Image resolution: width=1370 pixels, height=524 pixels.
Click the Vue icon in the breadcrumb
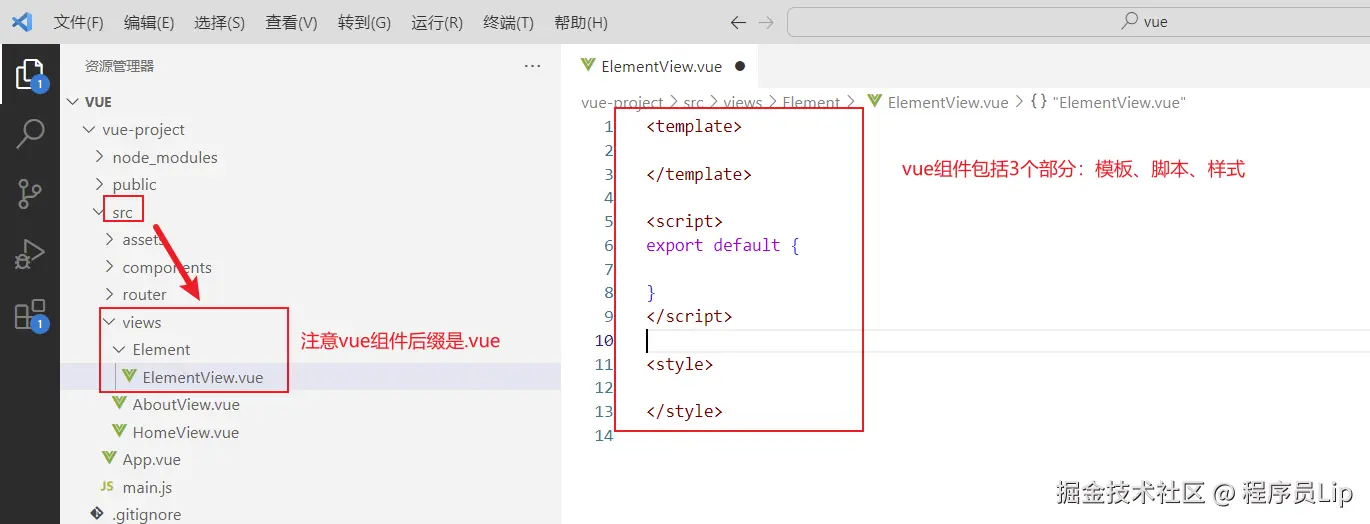point(875,102)
